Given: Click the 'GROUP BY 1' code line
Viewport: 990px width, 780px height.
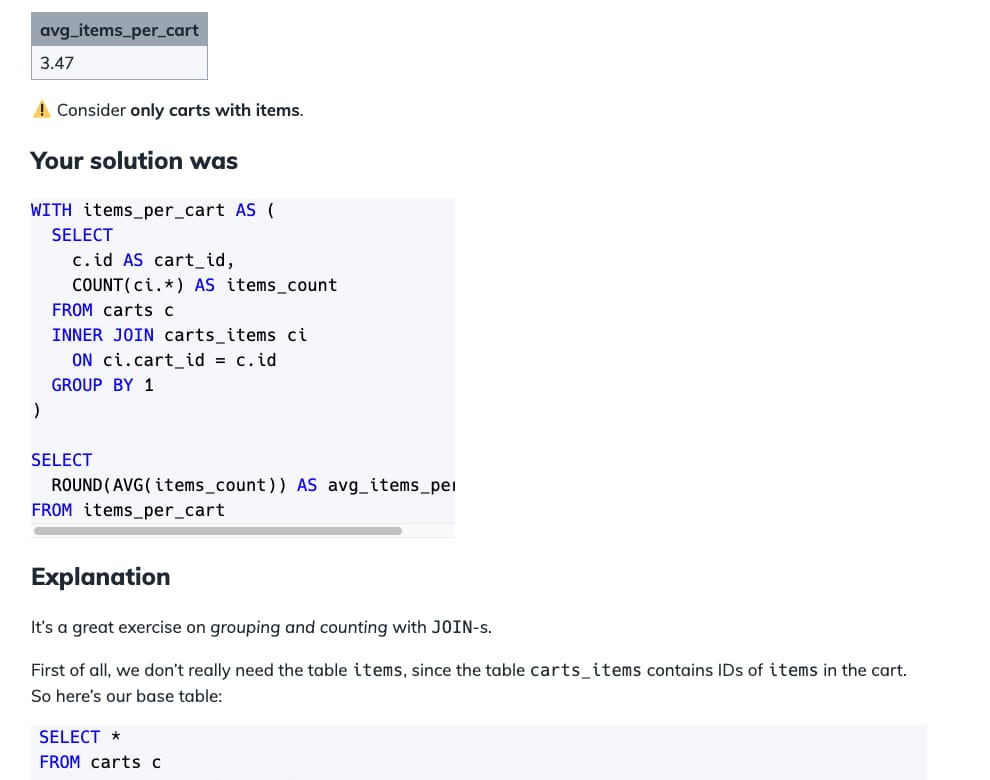Looking at the screenshot, I should coord(102,385).
